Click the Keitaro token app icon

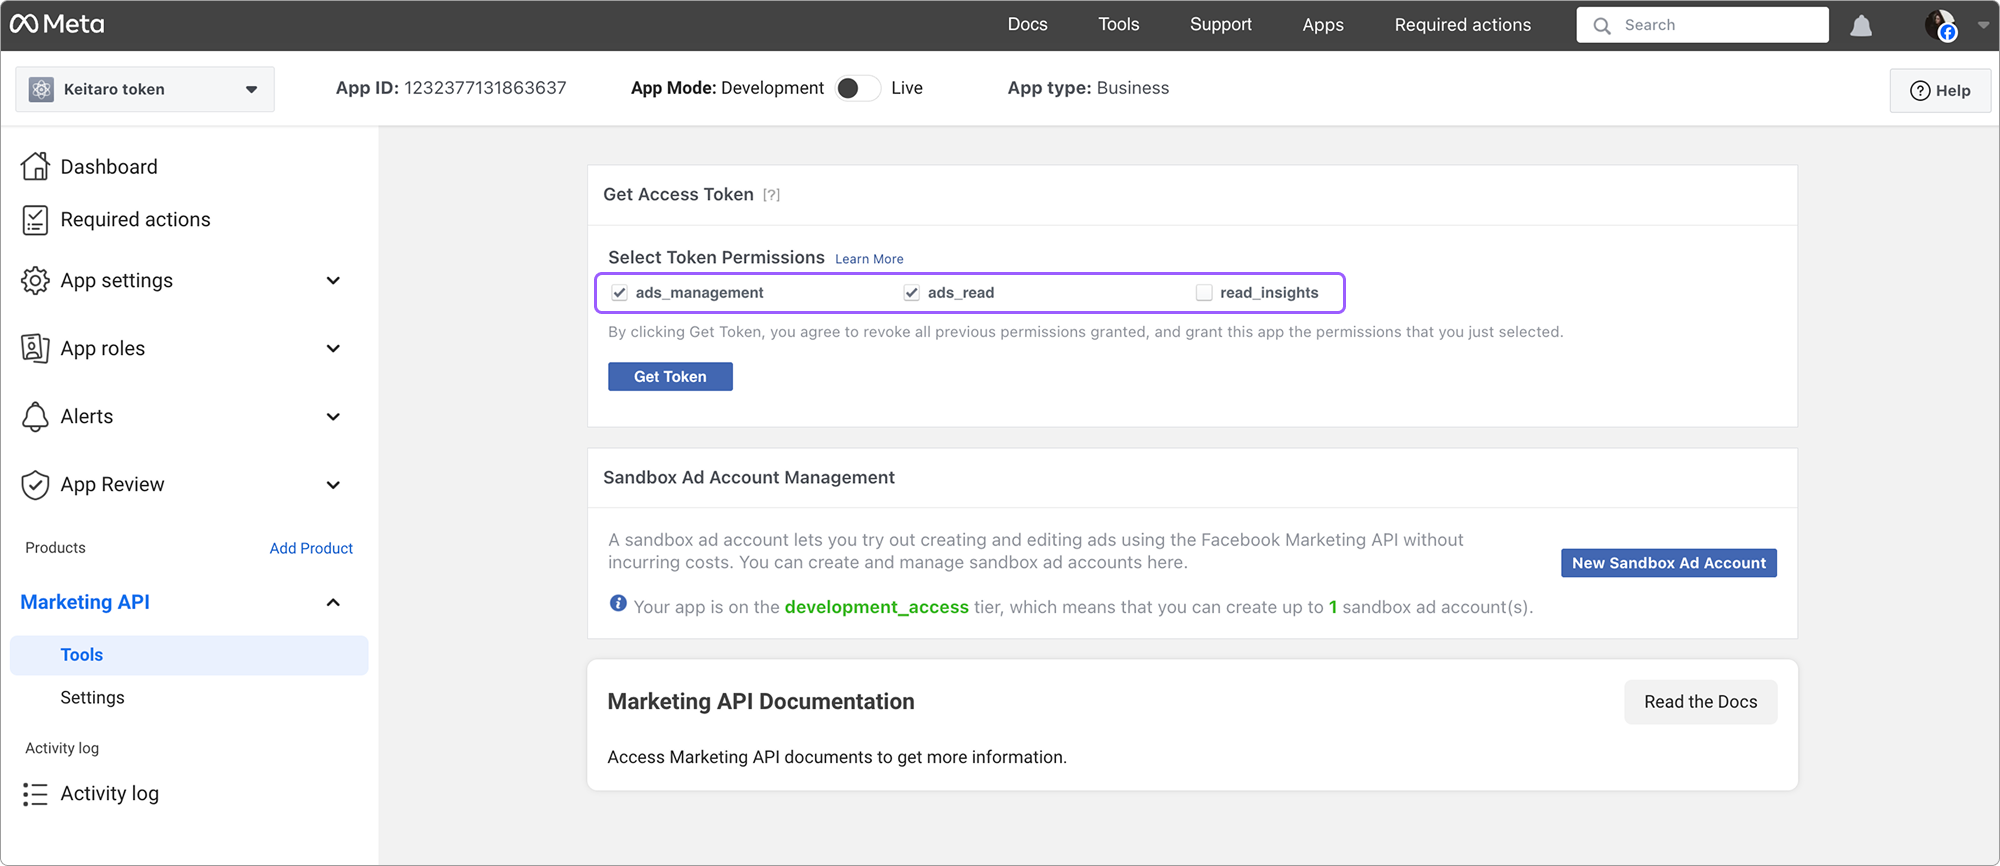(x=41, y=89)
